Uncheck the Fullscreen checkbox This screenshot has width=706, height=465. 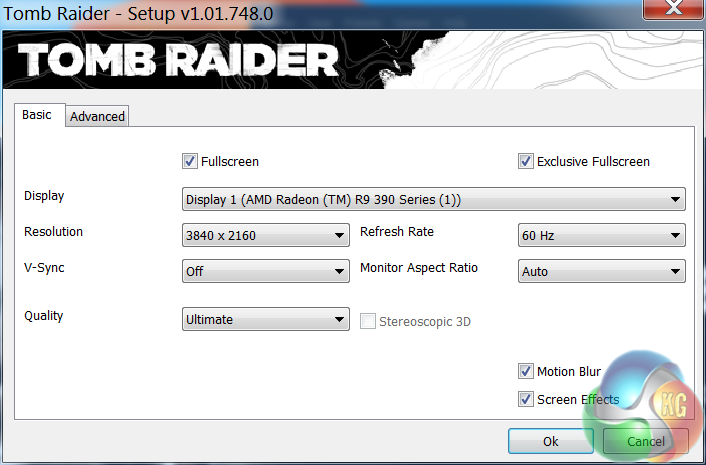click(190, 161)
